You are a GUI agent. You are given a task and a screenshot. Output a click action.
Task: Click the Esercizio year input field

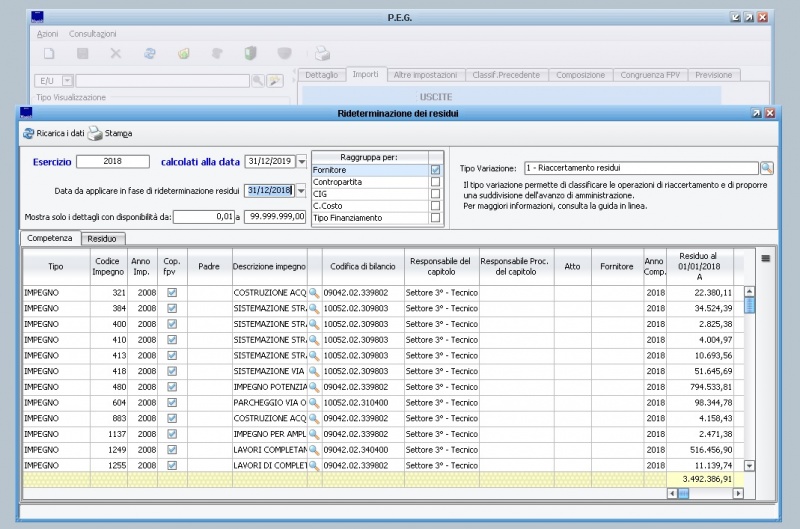pyautogui.click(x=112, y=161)
